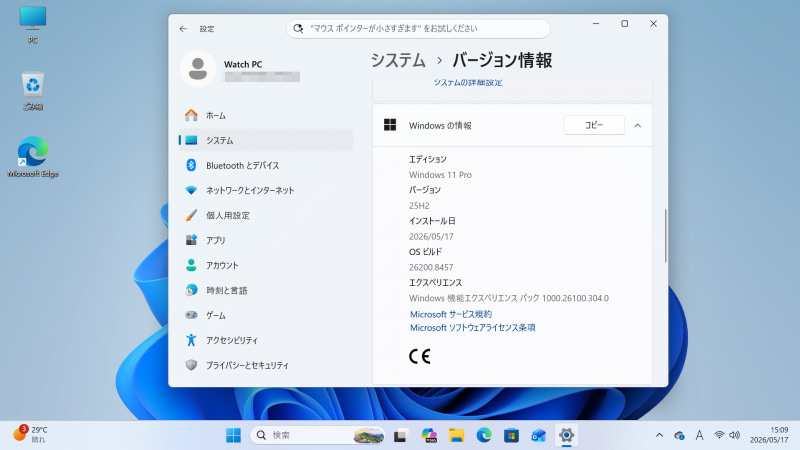The image size is (800, 450).
Task: Click the 25H2 version value
Action: pyautogui.click(x=419, y=206)
